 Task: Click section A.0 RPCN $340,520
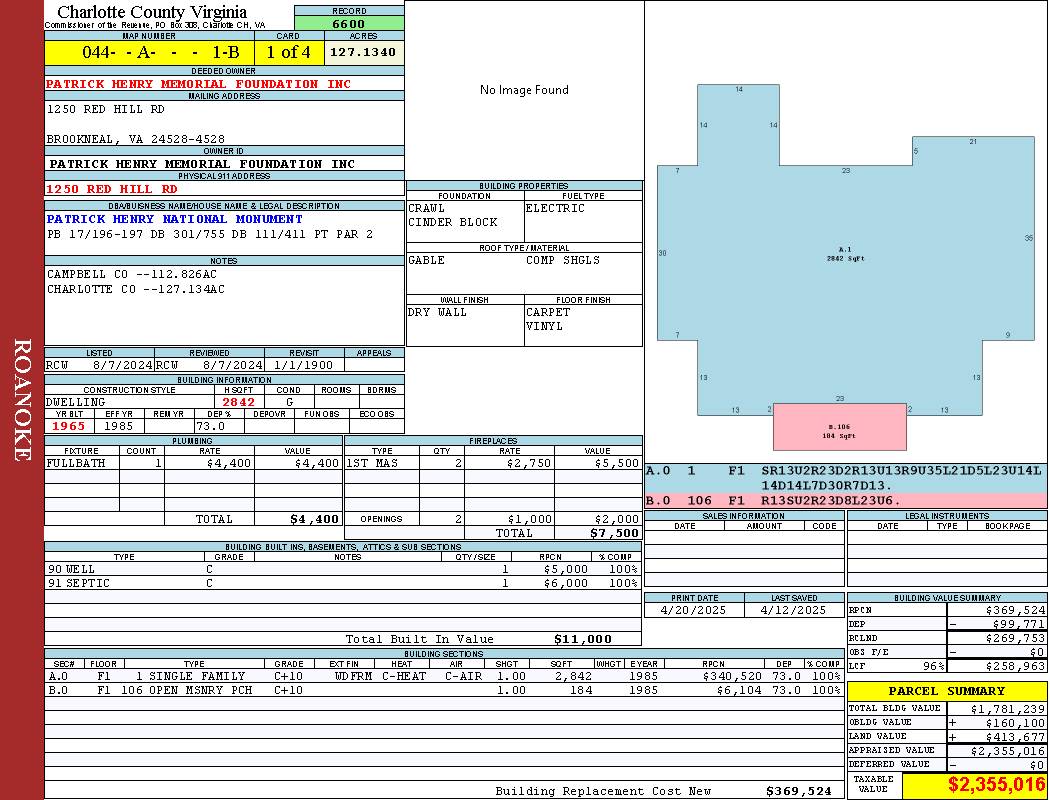click(732, 677)
